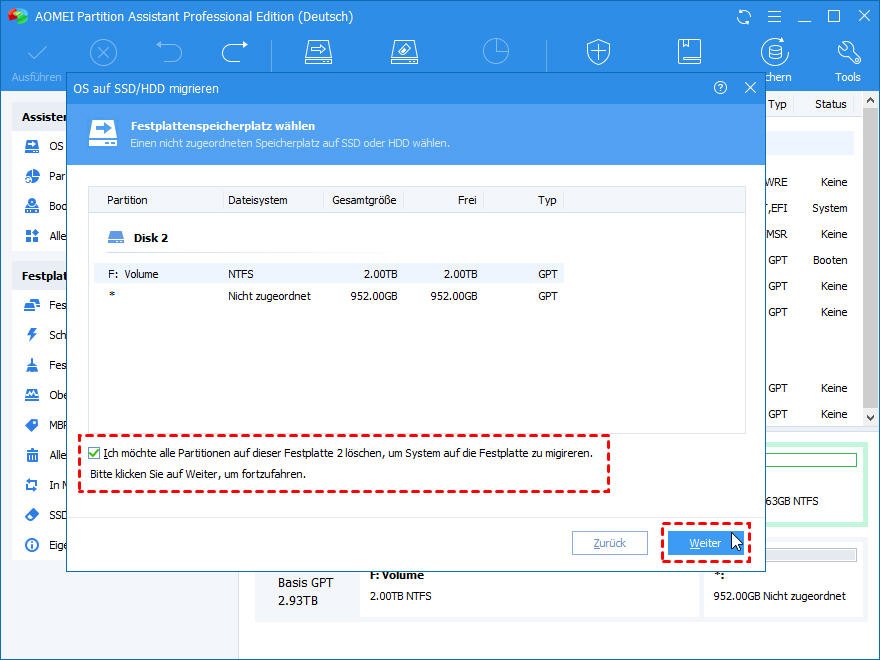The width and height of the screenshot is (880, 660).
Task: Click the disk clone arrow toolbar icon
Action: click(318, 52)
